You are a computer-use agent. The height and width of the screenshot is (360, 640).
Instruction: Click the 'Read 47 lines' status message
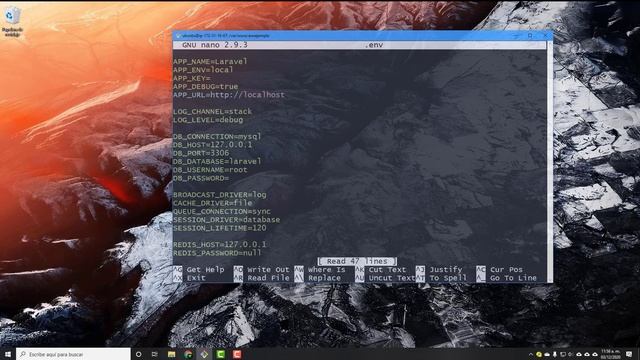click(x=357, y=261)
